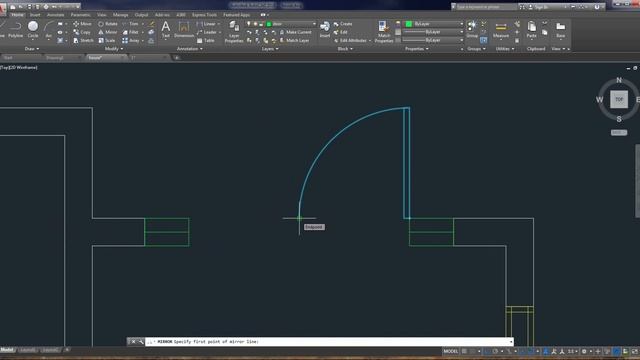Insert a Table annotation
The width and height of the screenshot is (640, 360).
click(206, 40)
